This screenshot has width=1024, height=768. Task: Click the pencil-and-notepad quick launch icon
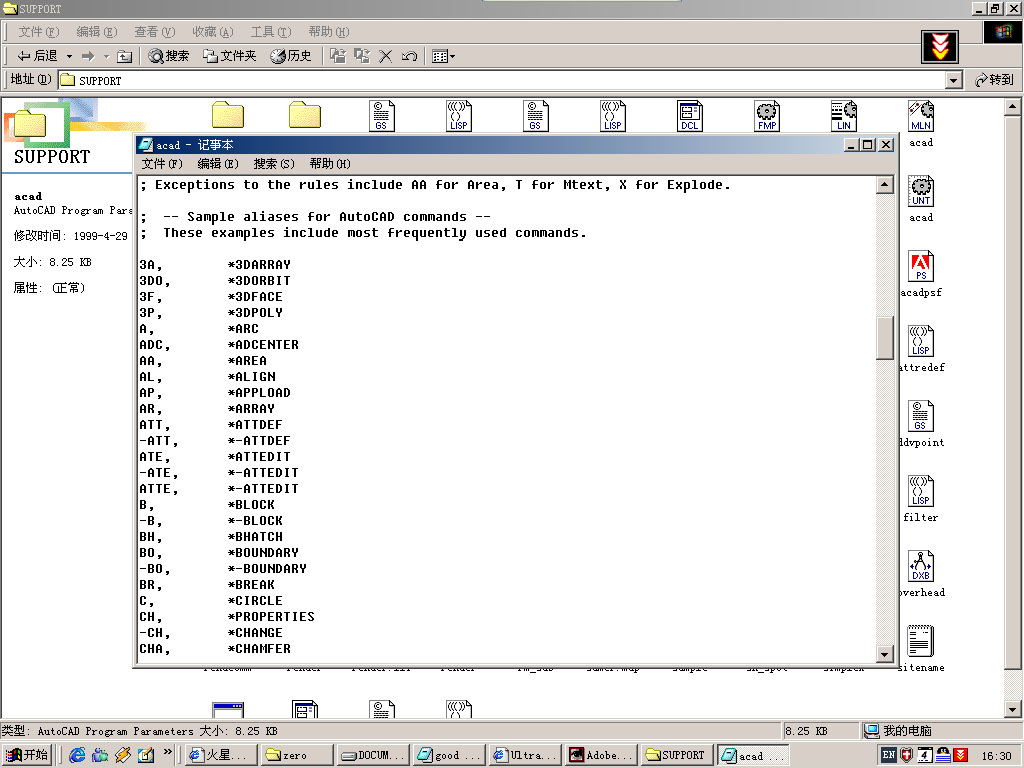(x=146, y=755)
